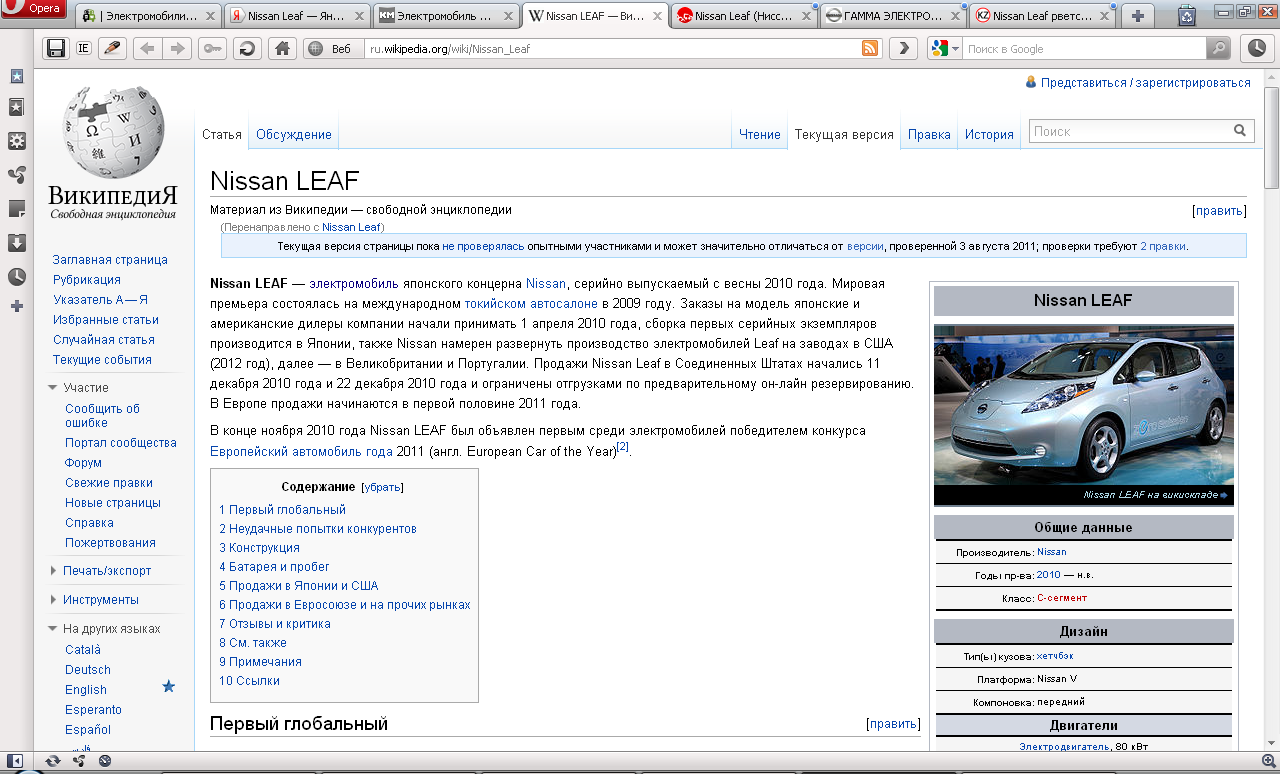Close the 'Электромобили…' first tab
The width and height of the screenshot is (1280, 774).
pyautogui.click(x=211, y=16)
